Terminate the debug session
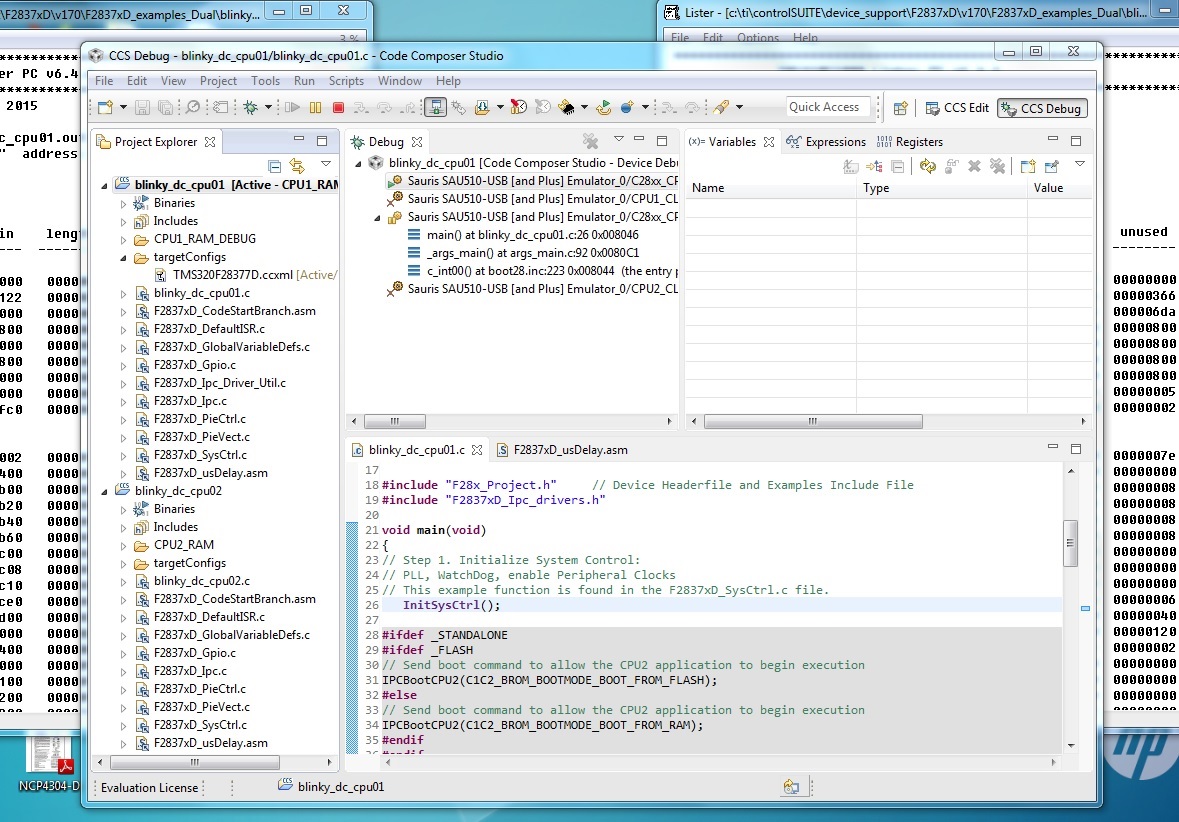The image size is (1179, 822). point(337,107)
